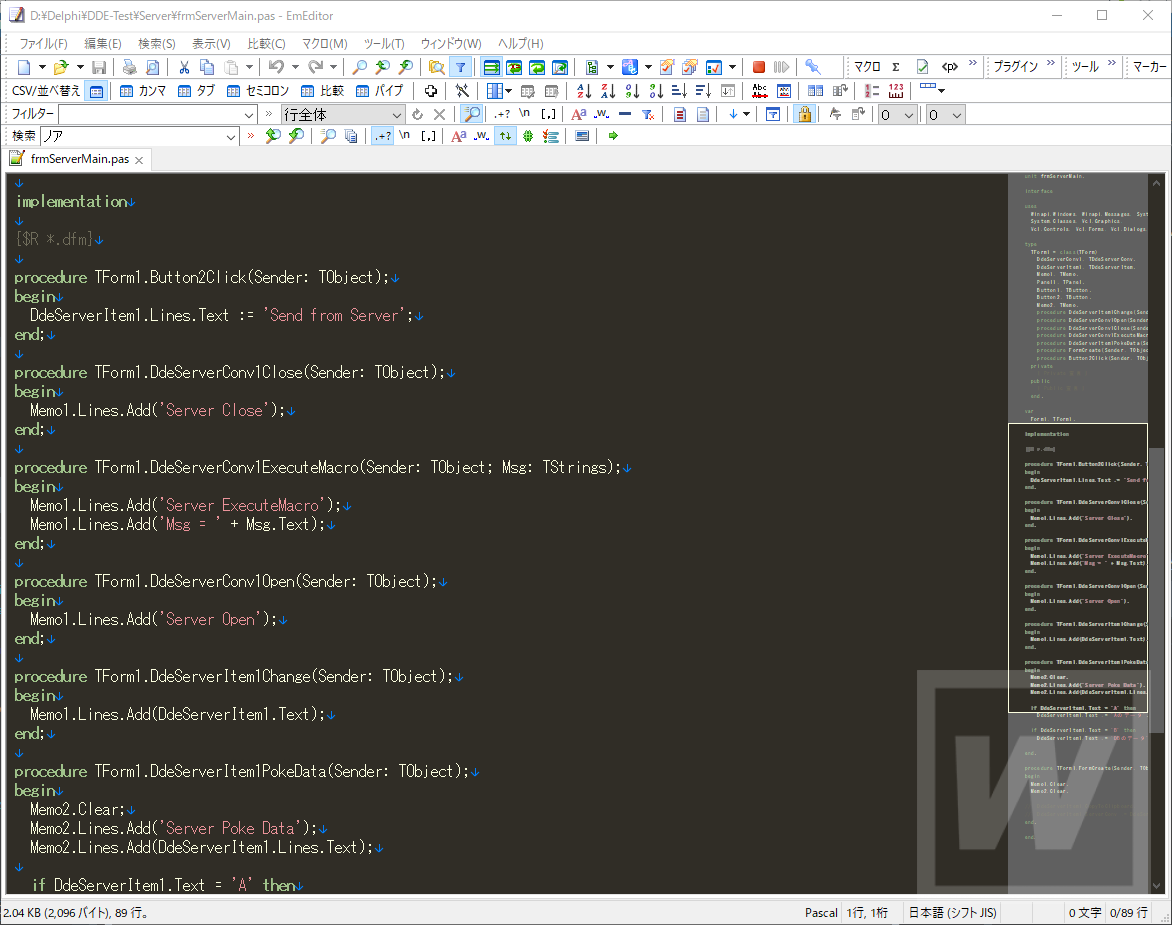Open the New file dropdown arrow

(x=42, y=67)
